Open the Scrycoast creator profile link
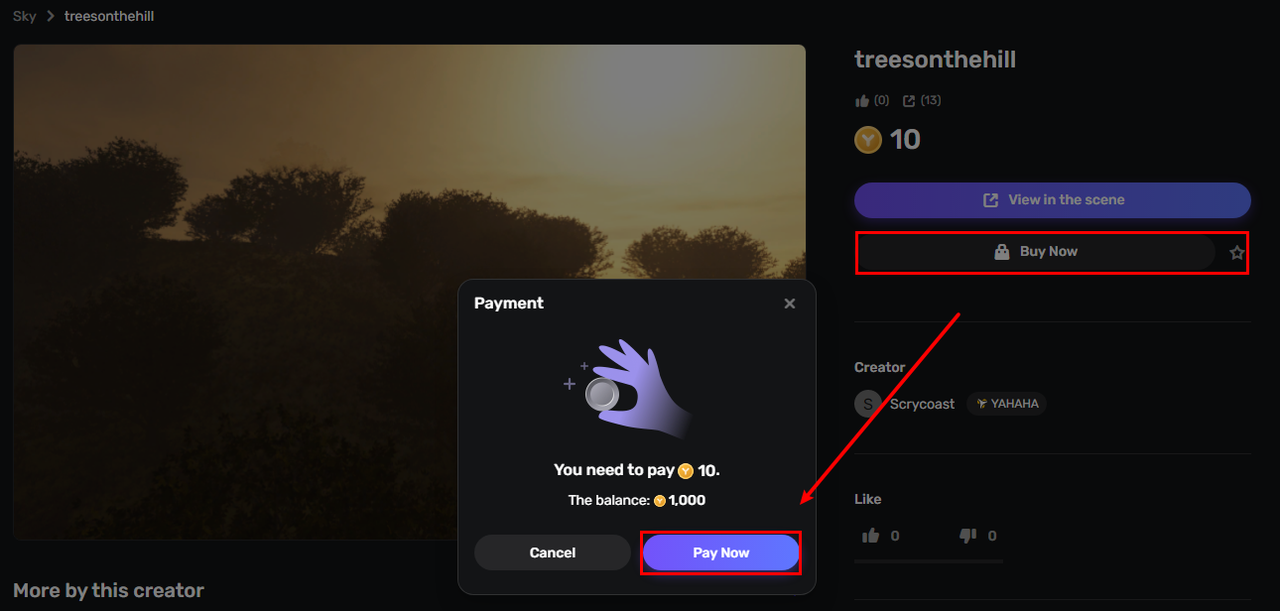 point(922,404)
